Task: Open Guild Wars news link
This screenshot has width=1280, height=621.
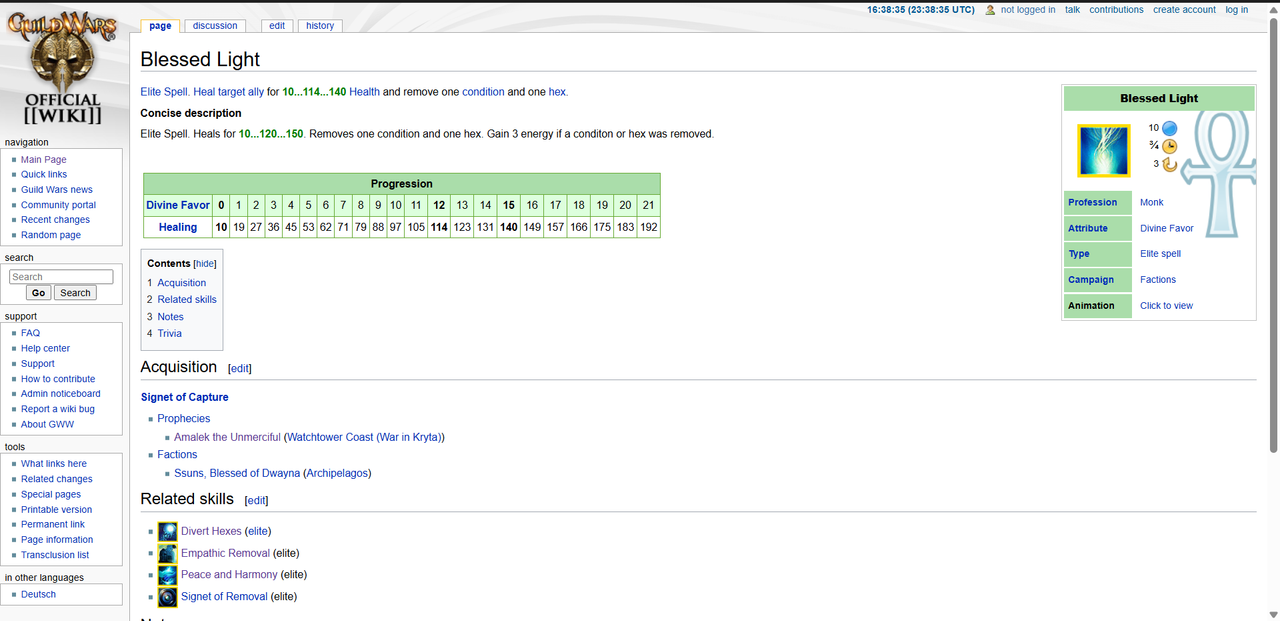Action: point(57,190)
